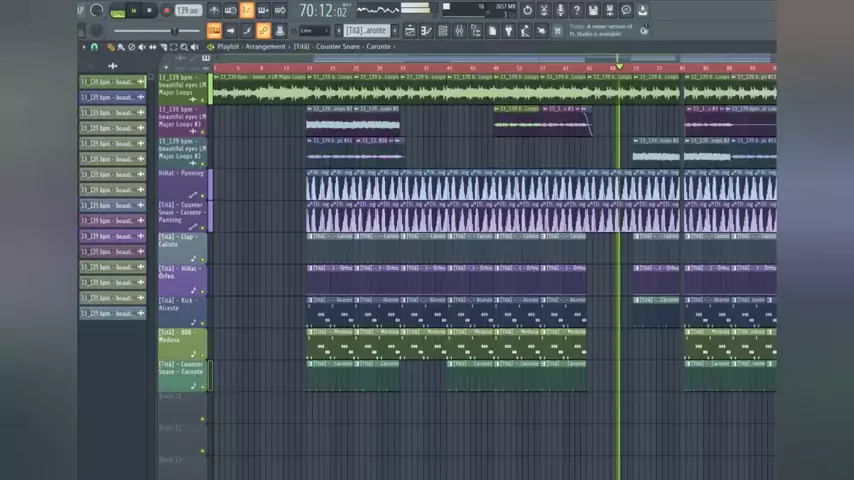
Task: Click the render audio export icon
Action: pos(609,10)
